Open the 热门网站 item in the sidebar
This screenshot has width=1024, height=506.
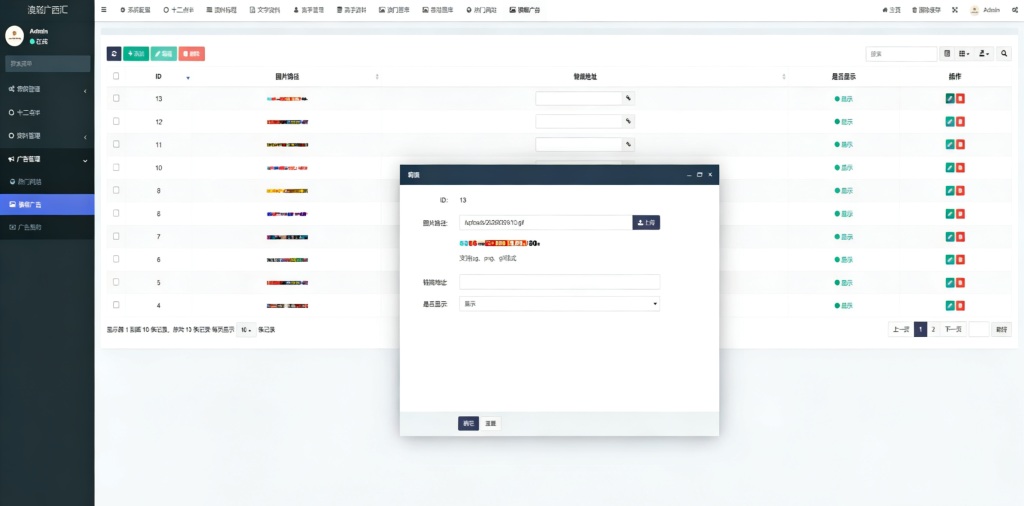(47, 182)
